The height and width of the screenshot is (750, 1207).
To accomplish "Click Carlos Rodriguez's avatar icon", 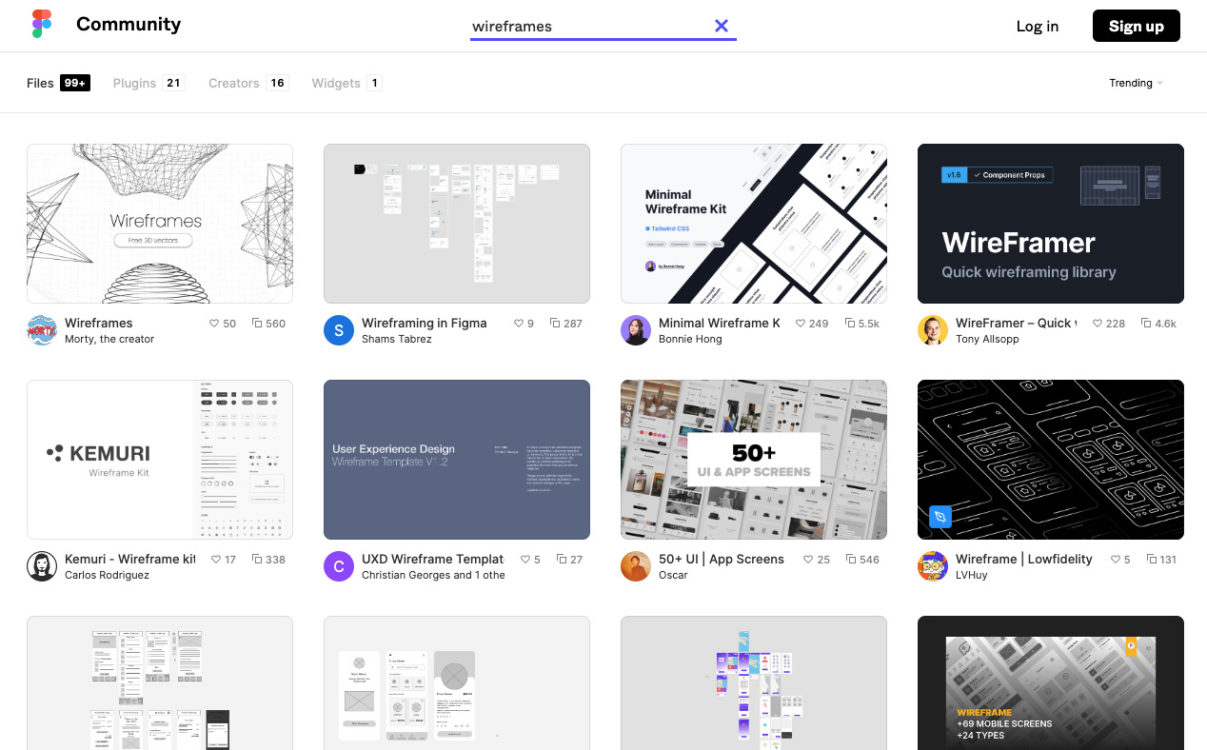I will (x=40, y=566).
